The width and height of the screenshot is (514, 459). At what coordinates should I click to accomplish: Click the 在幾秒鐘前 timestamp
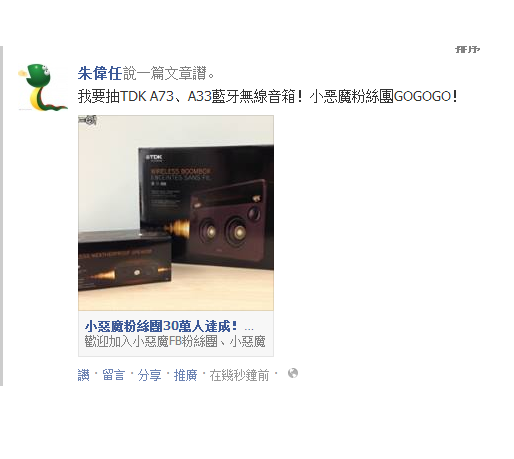tap(239, 375)
